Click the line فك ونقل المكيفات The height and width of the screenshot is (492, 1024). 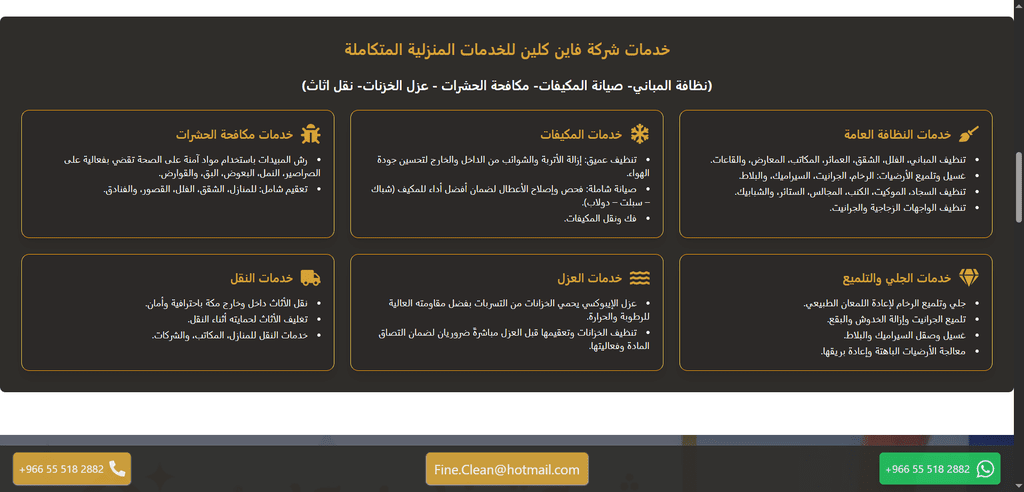[x=601, y=218]
